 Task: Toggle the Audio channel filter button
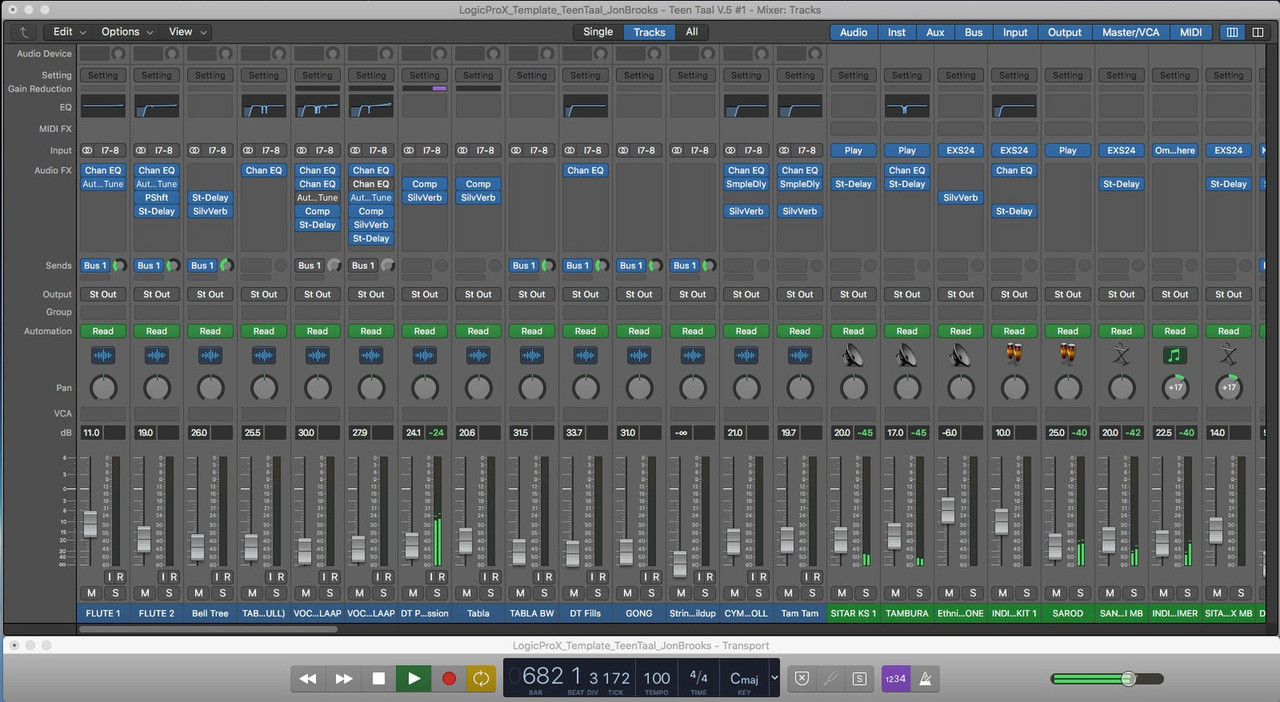853,32
